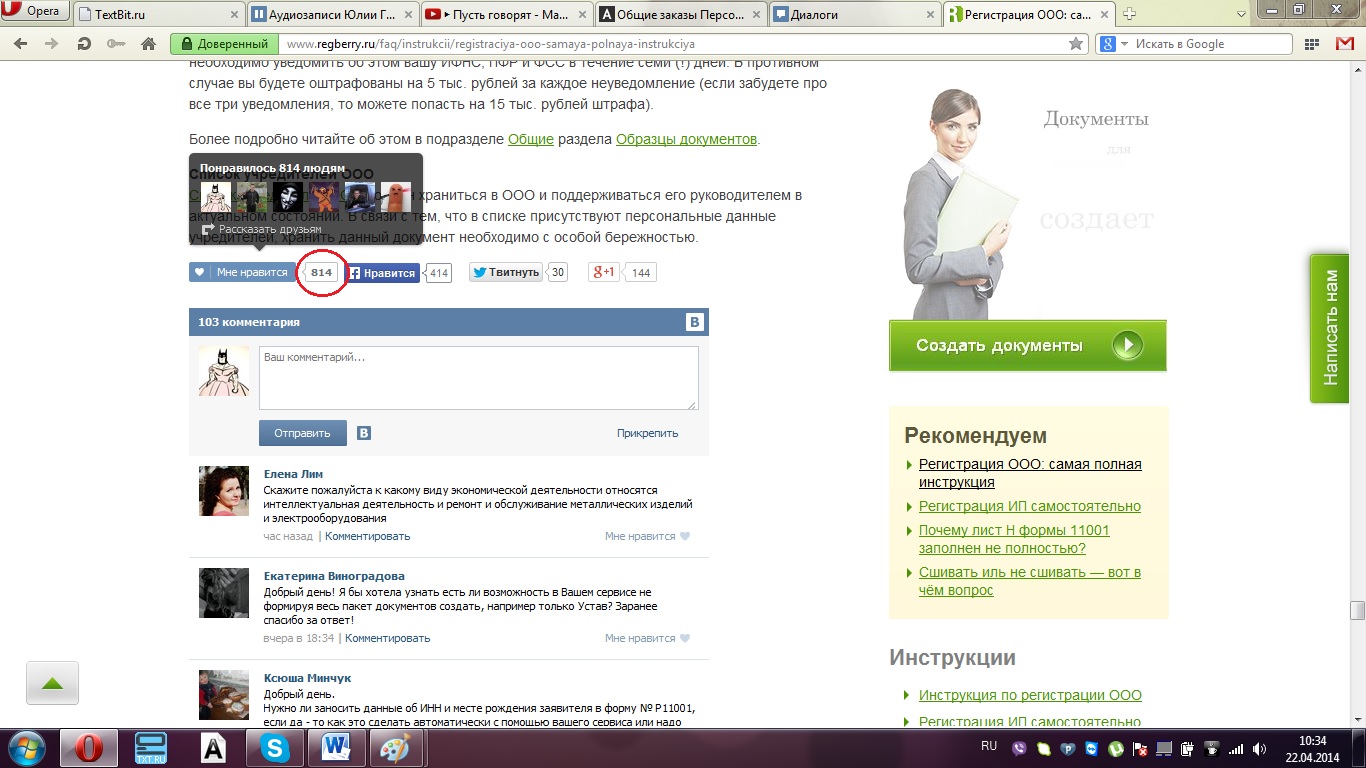The width and height of the screenshot is (1366, 768).
Task: Click the VK logo in comments header
Action: coord(695,322)
